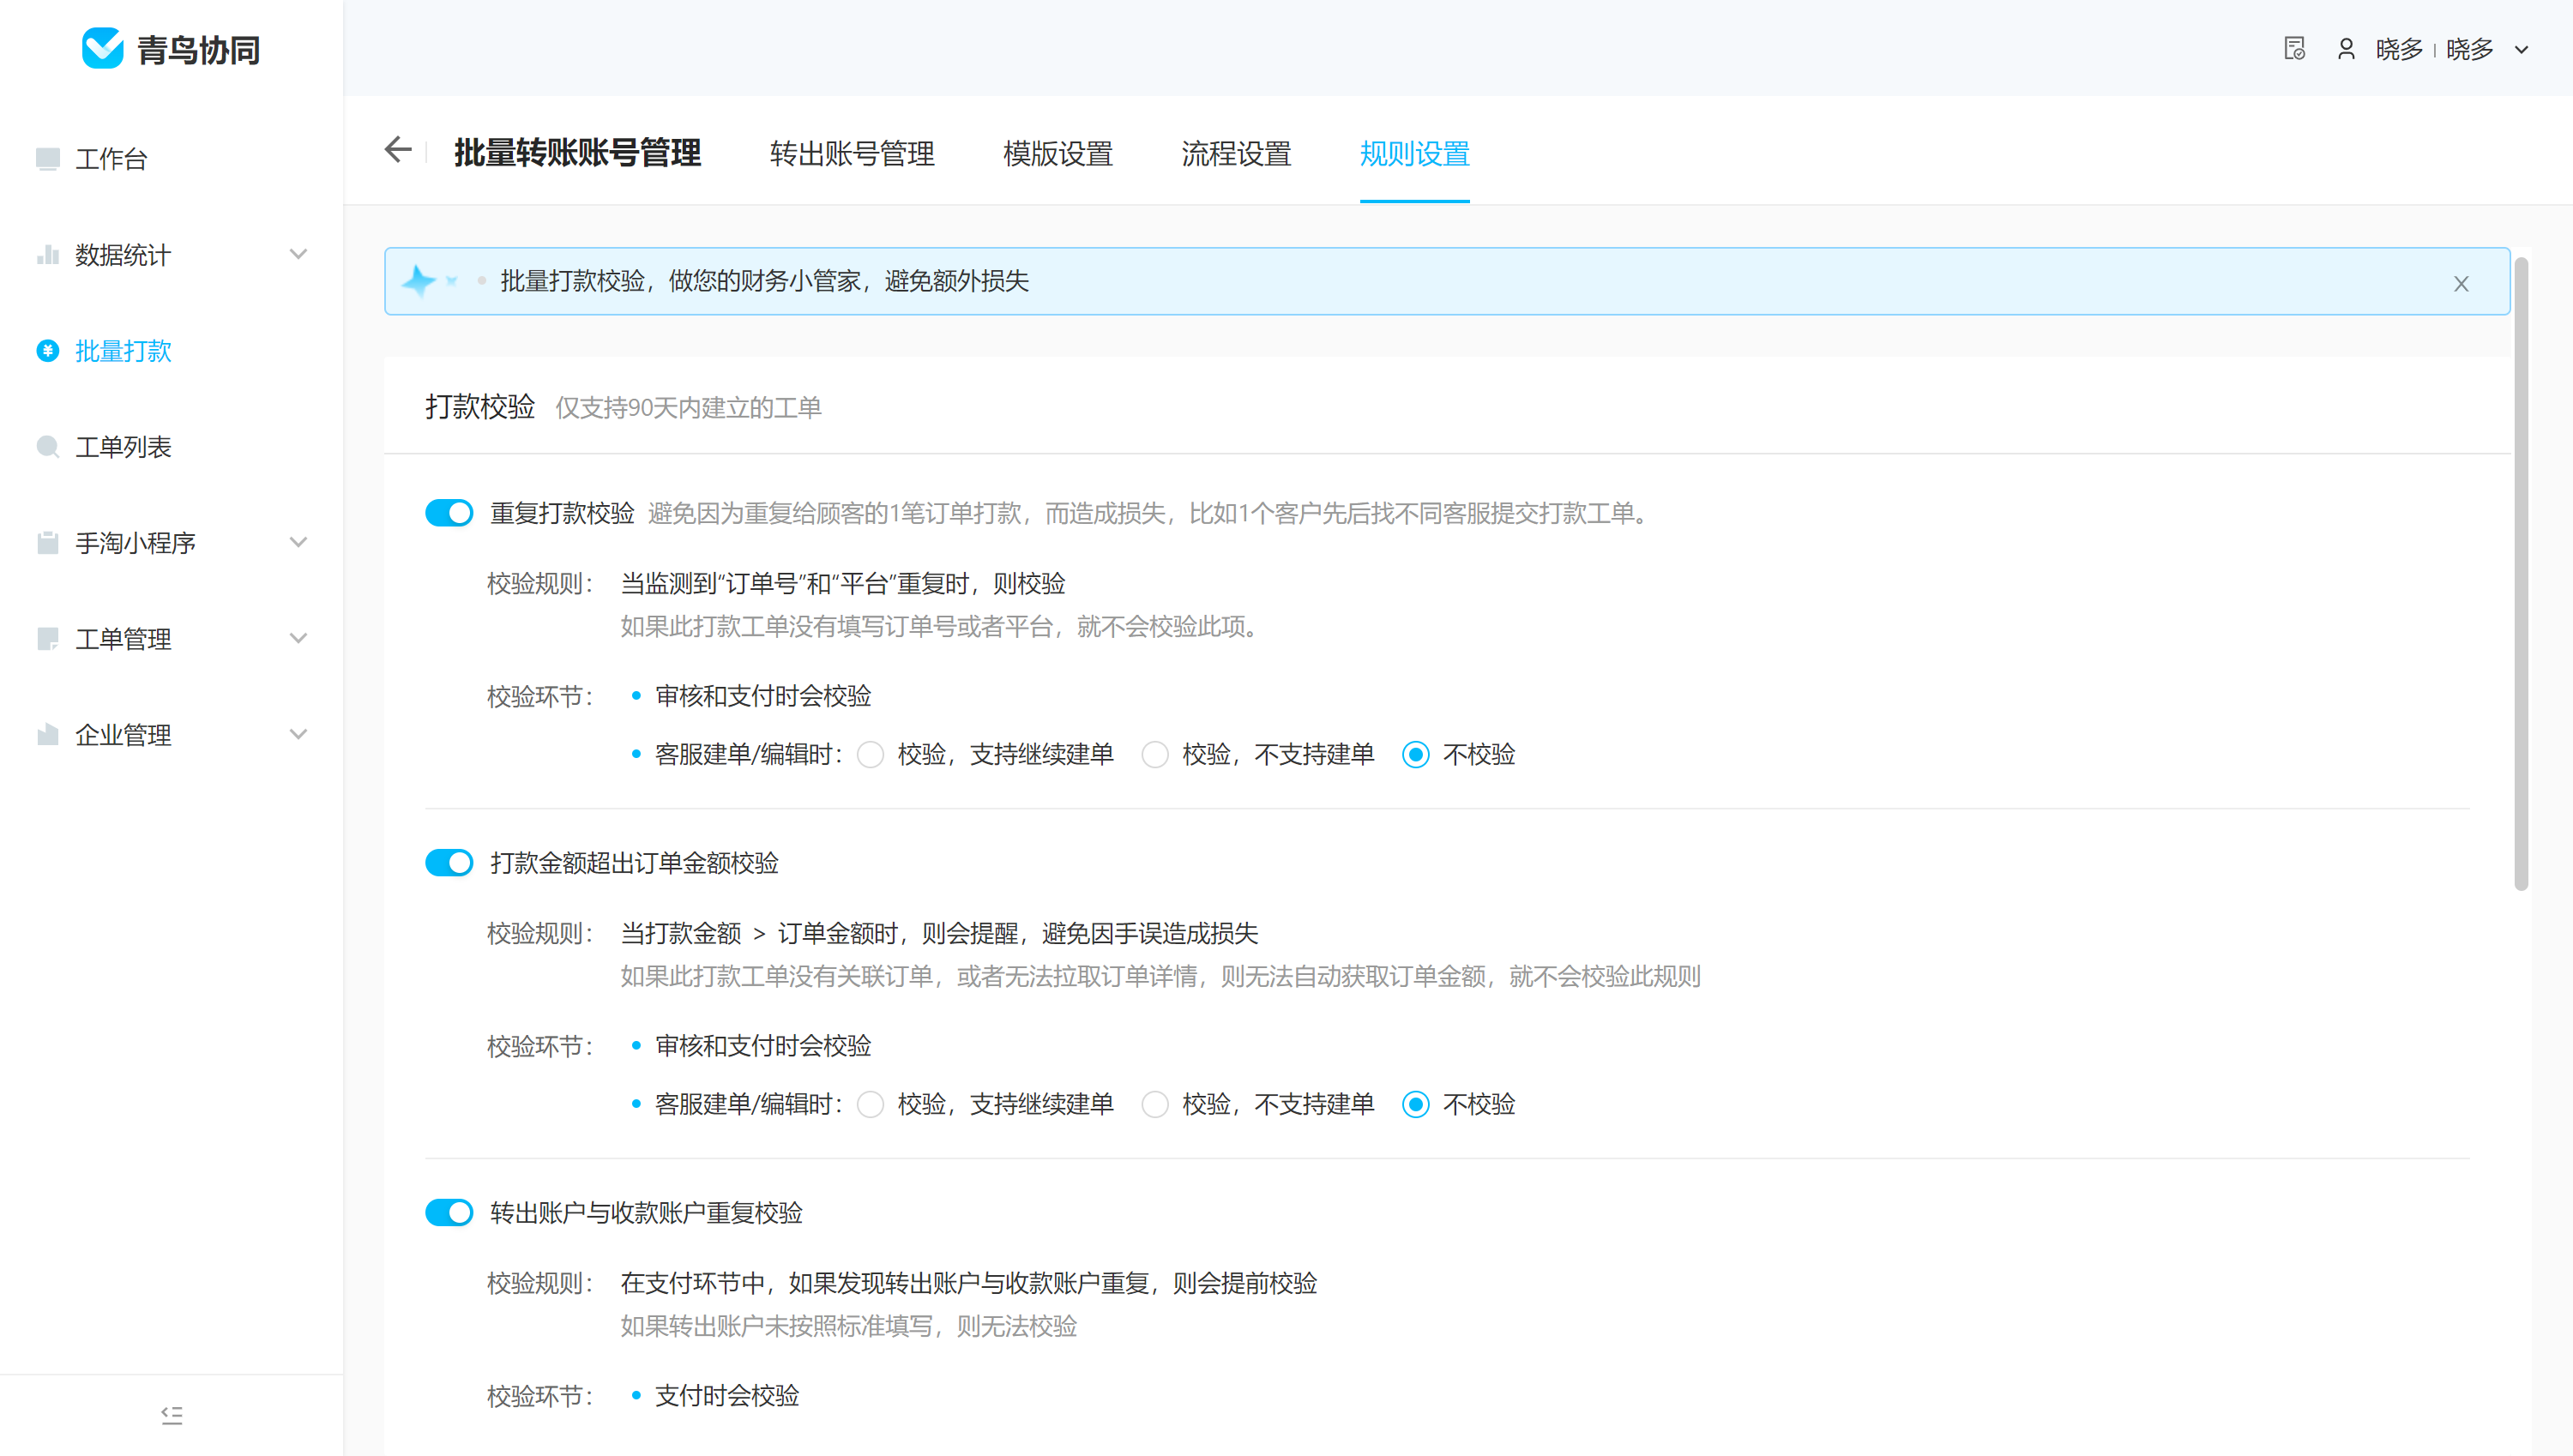Collapse the sidebar with the bottom icon

[171, 1415]
